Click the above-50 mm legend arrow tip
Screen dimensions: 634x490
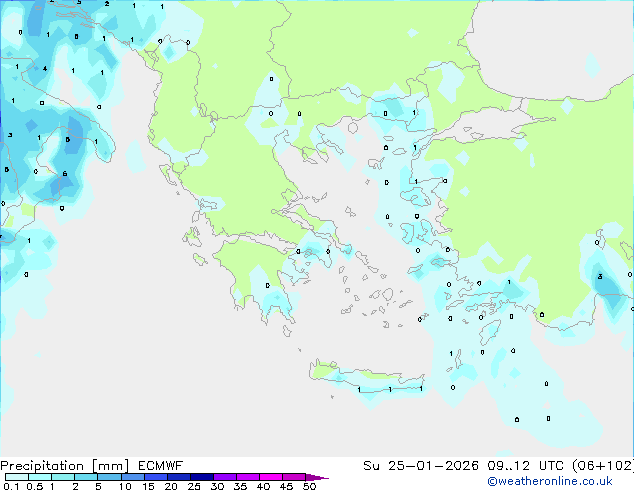[317, 477]
